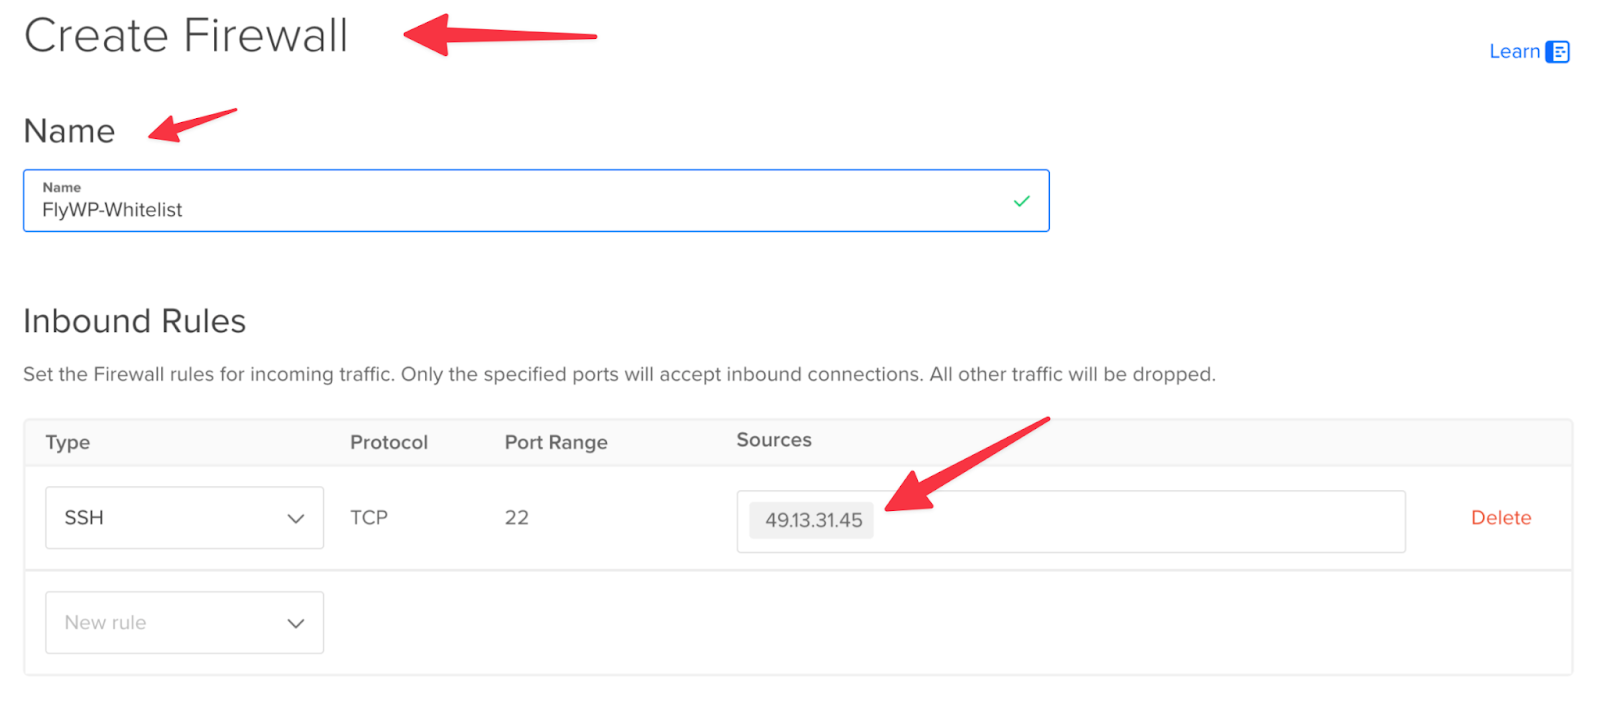Click the small Name label inside field
This screenshot has width=1600, height=708.
click(61, 187)
